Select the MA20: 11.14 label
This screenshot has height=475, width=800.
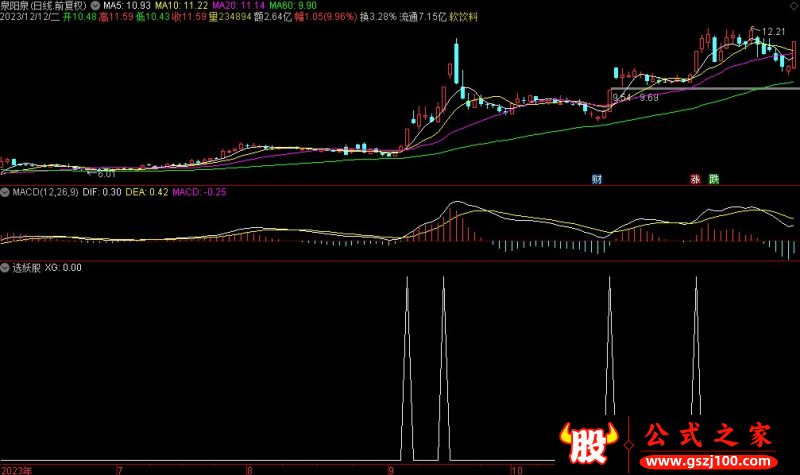239,6
